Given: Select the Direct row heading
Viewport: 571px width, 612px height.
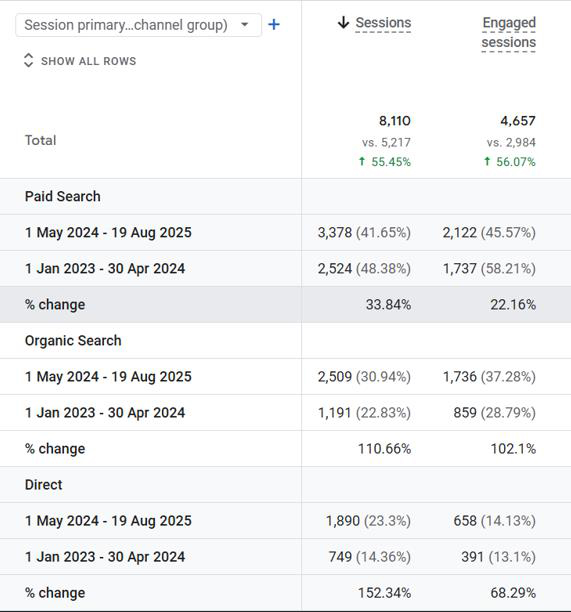Looking at the screenshot, I should click(x=43, y=485).
